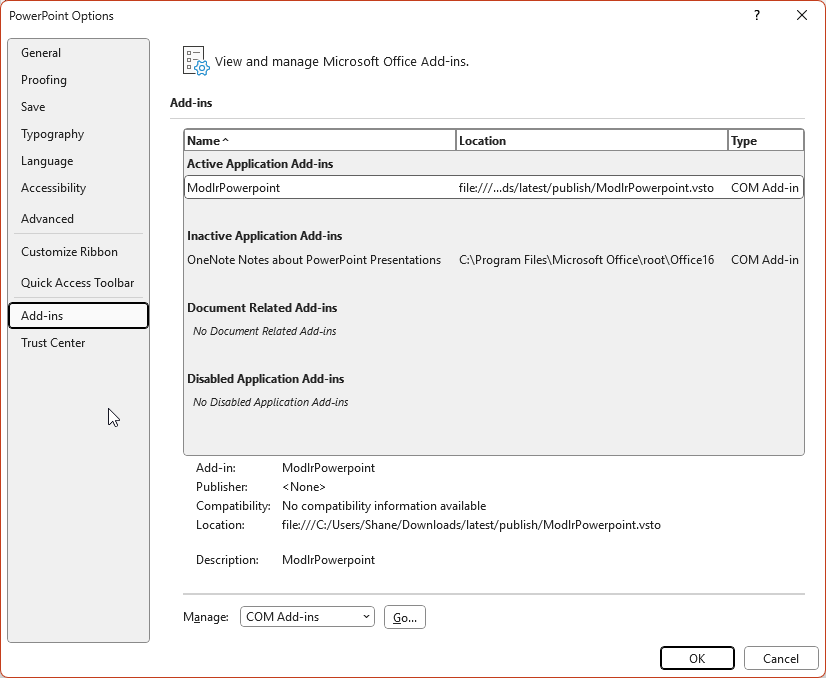Click the OK button
Screen dimensions: 826x678
click(x=697, y=658)
